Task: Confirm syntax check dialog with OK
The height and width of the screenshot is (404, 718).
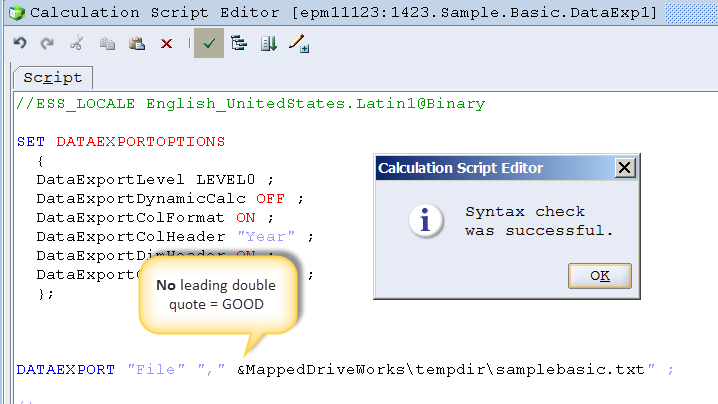Action: [600, 276]
